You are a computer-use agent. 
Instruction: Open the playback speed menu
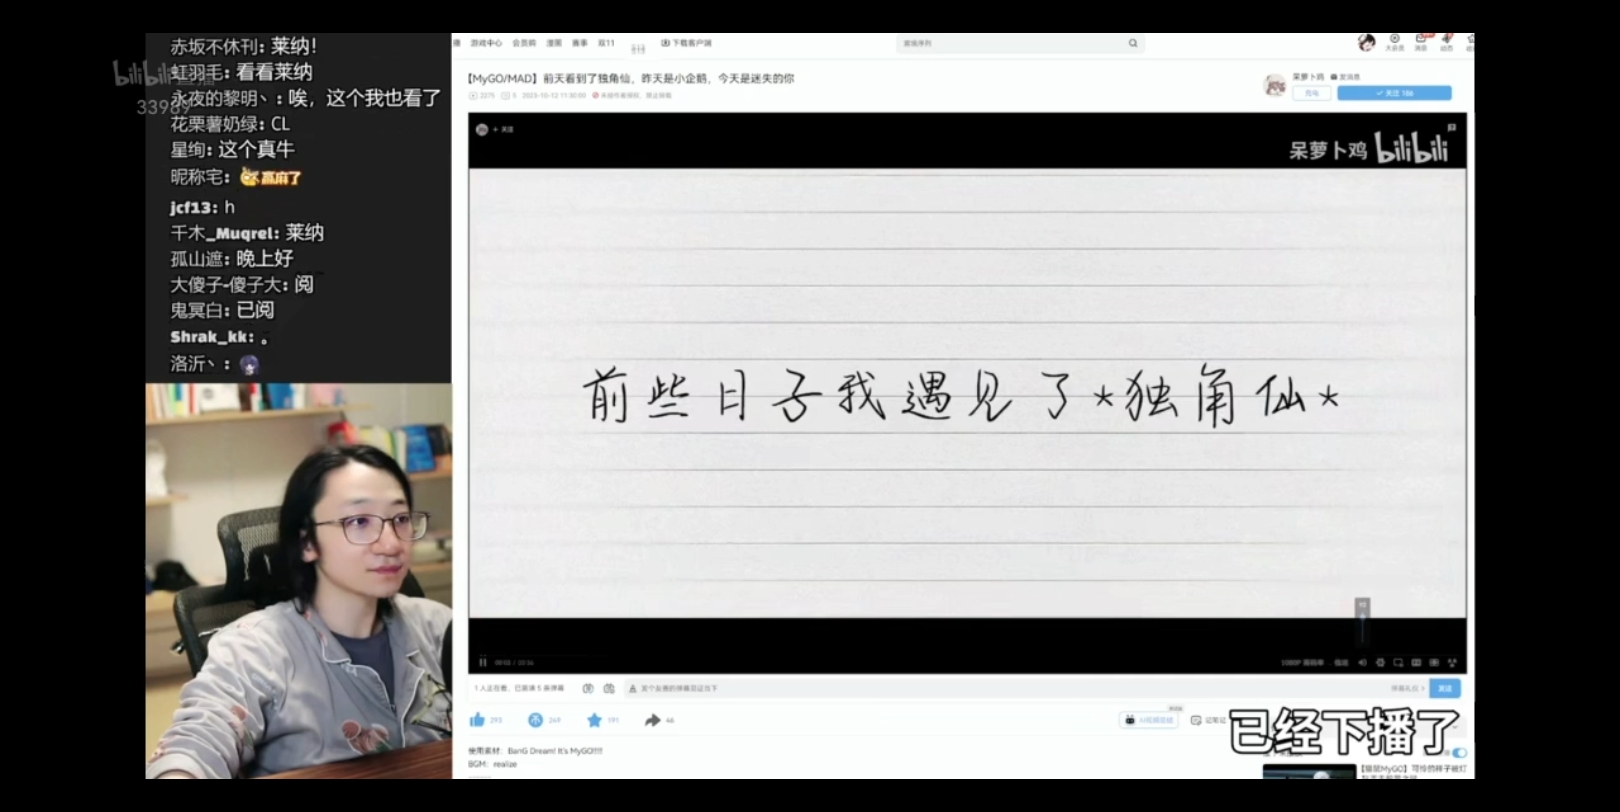tap(1341, 663)
